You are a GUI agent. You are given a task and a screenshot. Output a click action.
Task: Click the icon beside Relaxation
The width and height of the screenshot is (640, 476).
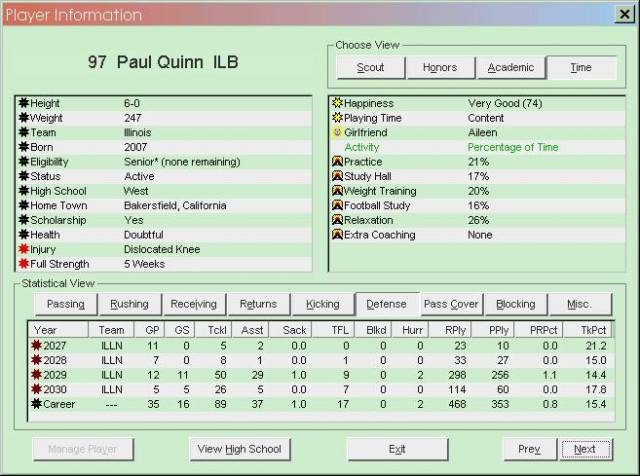click(x=337, y=220)
